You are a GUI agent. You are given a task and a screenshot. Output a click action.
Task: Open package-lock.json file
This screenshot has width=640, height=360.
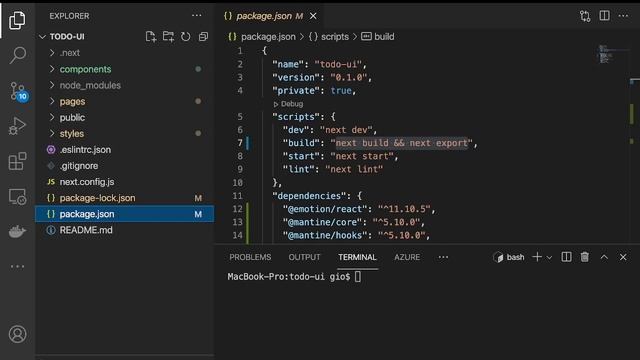point(124,198)
